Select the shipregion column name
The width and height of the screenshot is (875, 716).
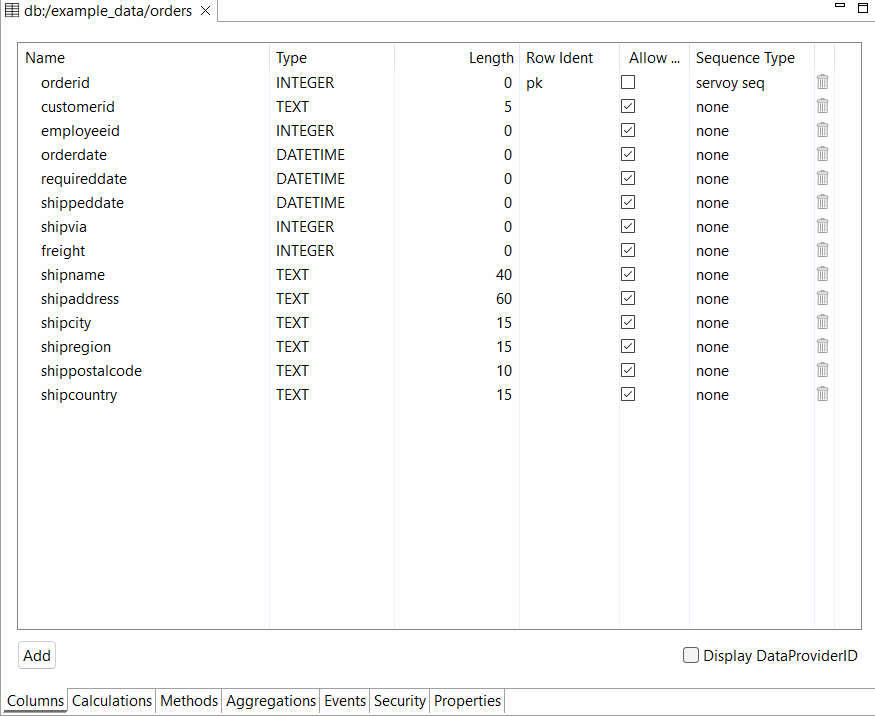point(76,347)
